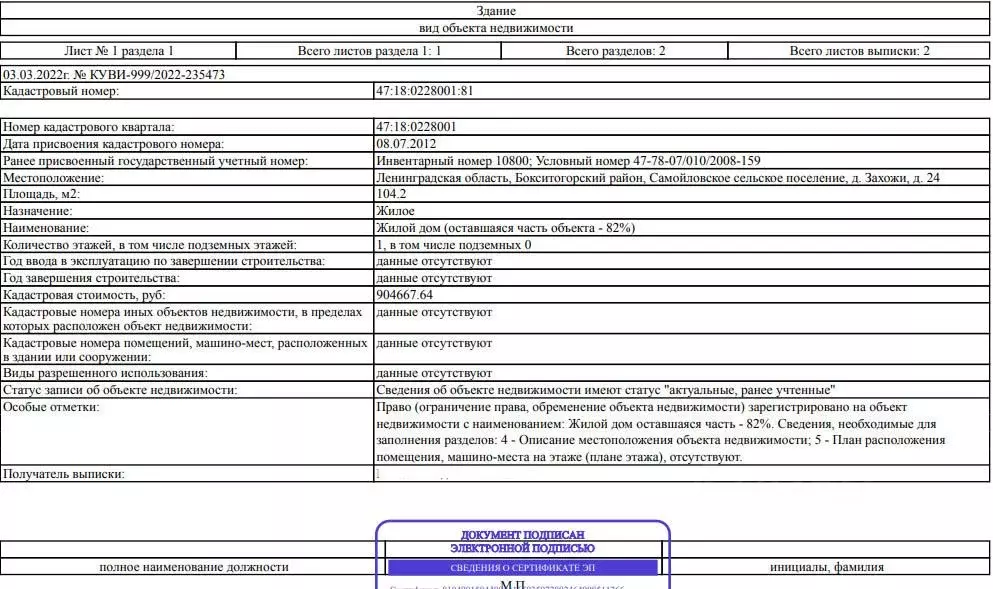Select 'Жилой дом (оставшаяся часть объекта - 82%)'

click(x=505, y=228)
